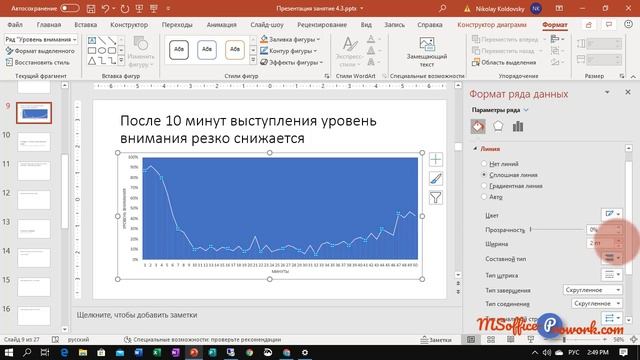Open the format pane options dropdown arrow
The width and height of the screenshot is (640, 360).
tap(607, 92)
